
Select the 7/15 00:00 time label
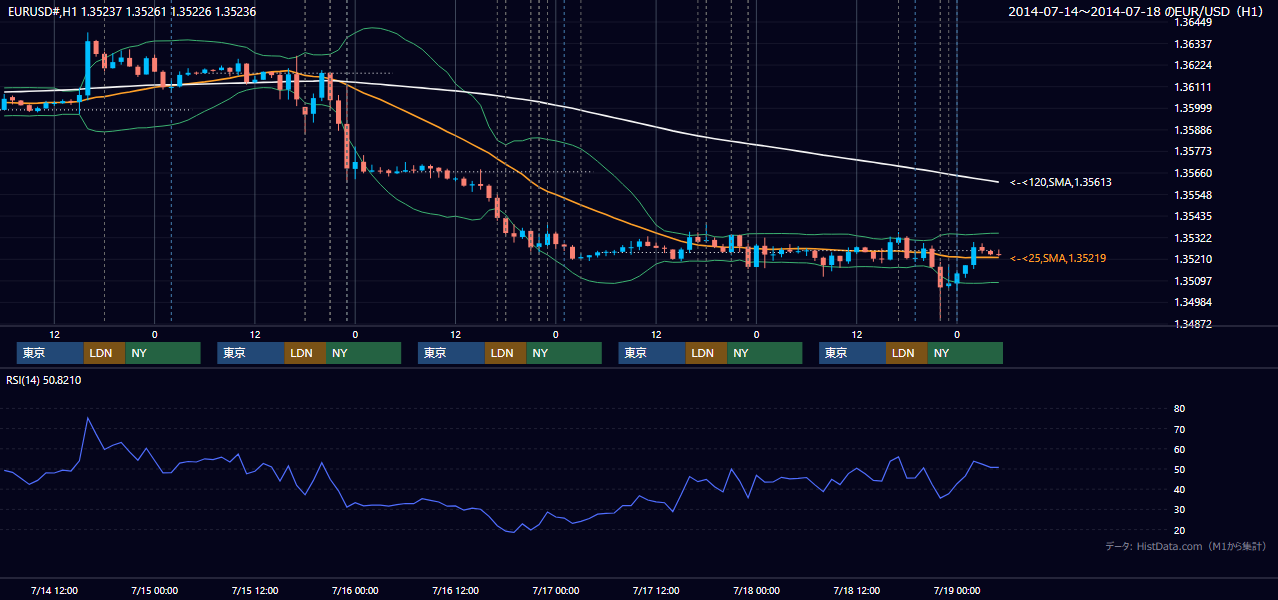pos(155,590)
